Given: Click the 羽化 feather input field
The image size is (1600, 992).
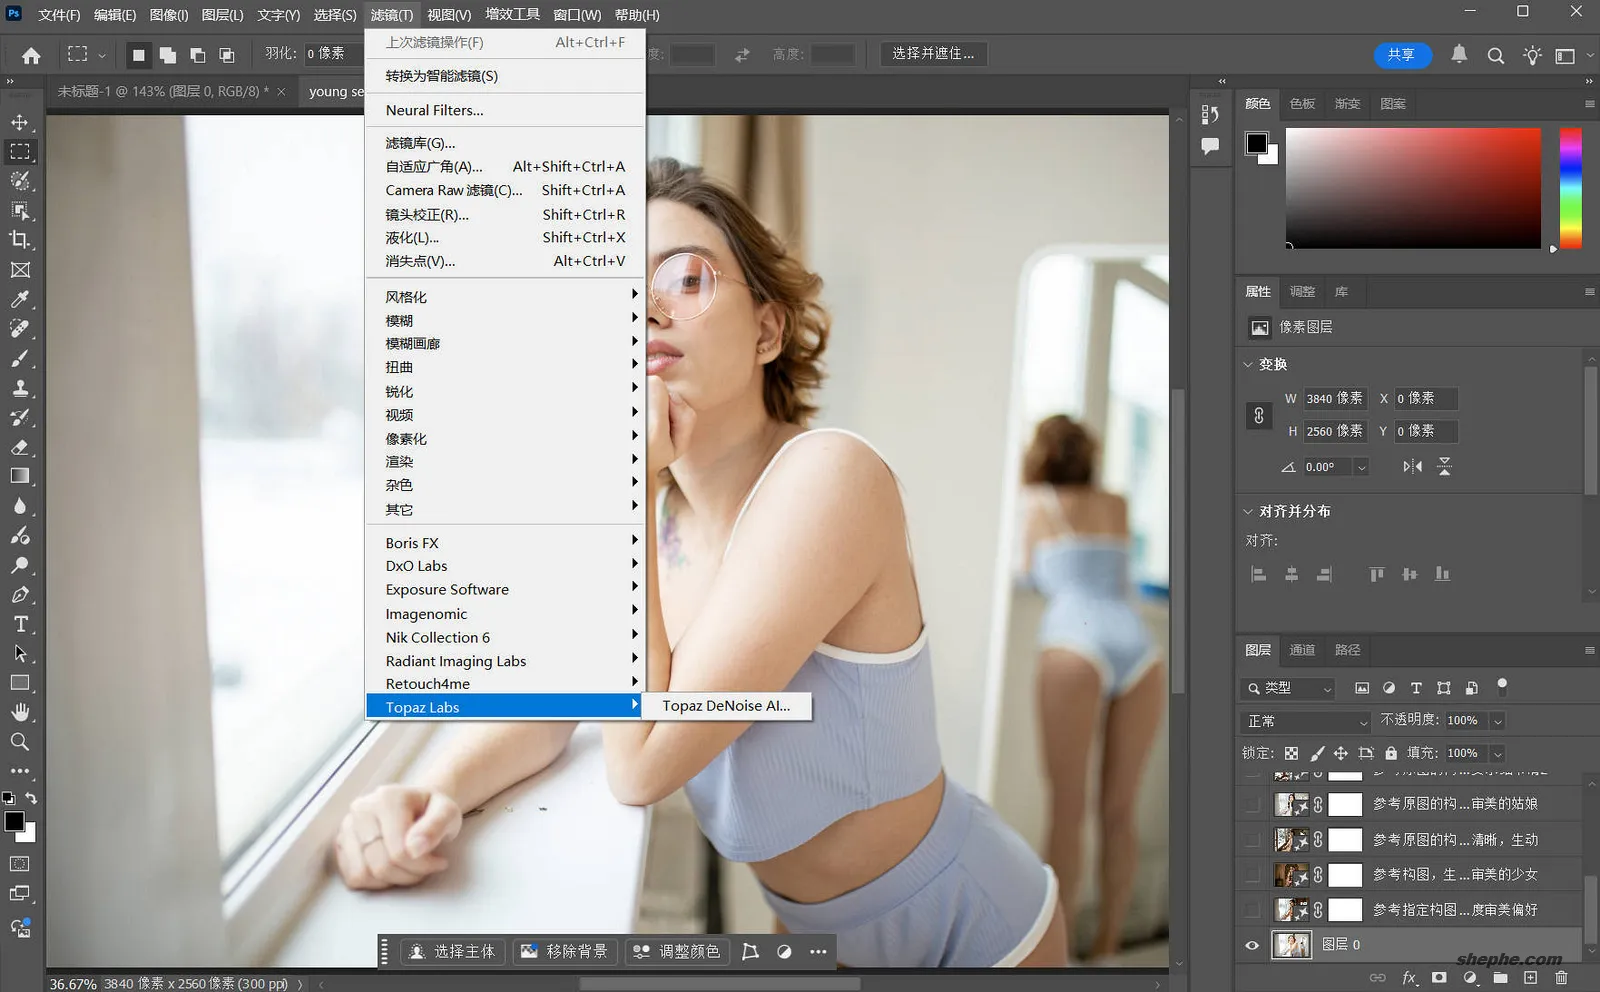Looking at the screenshot, I should tap(333, 54).
